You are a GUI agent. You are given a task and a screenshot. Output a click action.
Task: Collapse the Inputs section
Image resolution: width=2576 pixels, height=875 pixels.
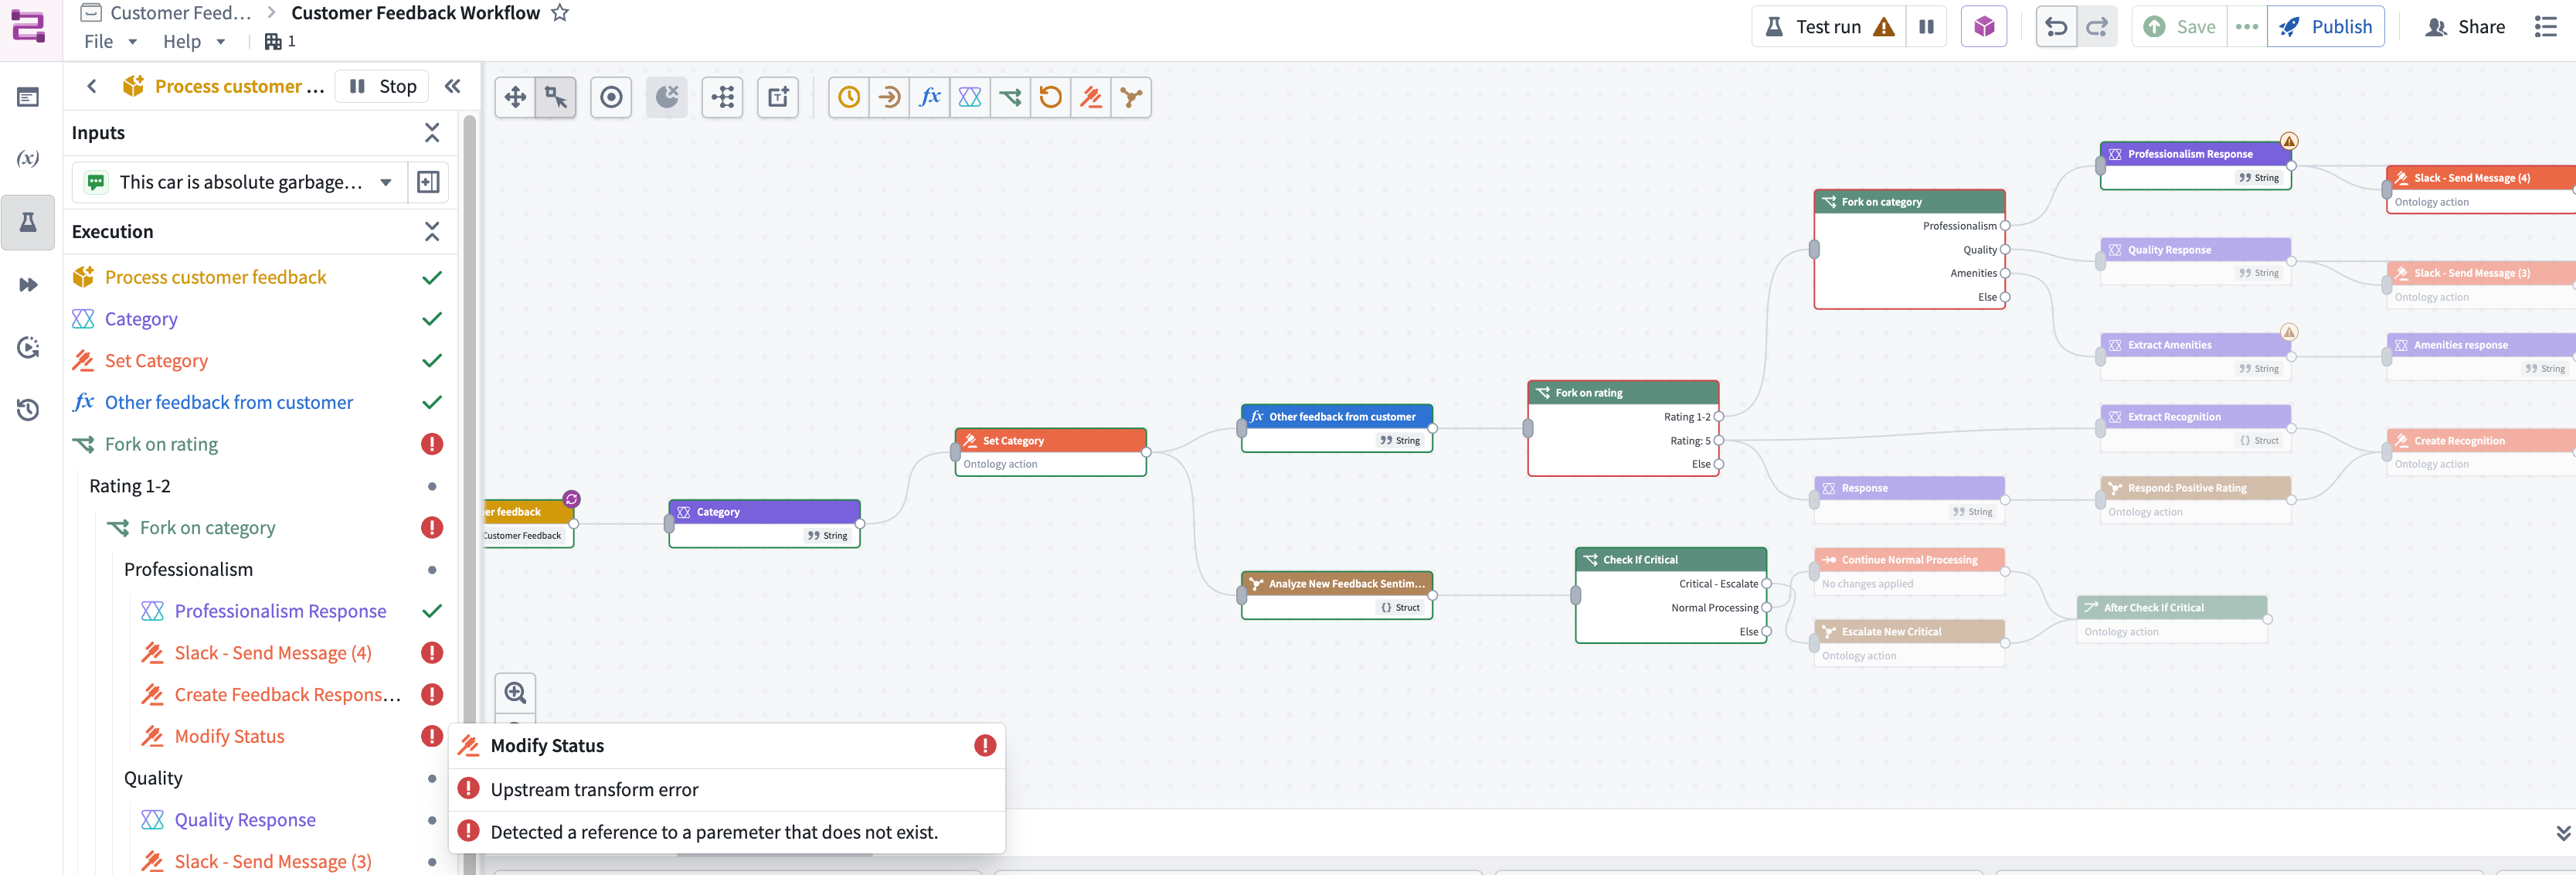(x=432, y=133)
